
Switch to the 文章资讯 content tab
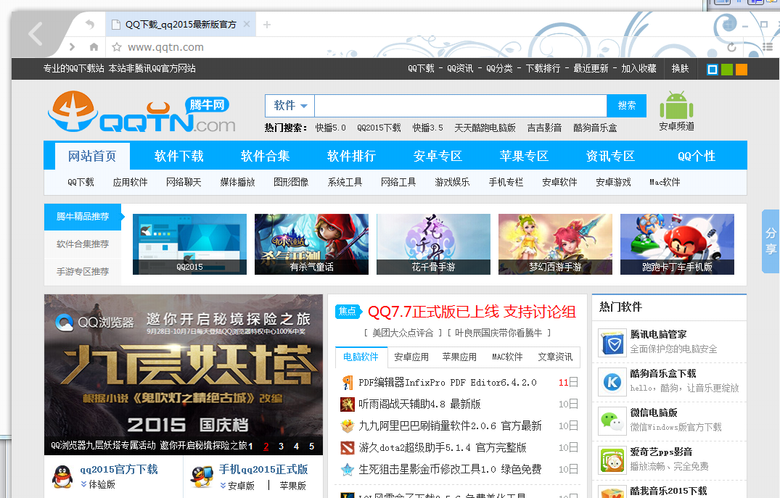point(555,357)
